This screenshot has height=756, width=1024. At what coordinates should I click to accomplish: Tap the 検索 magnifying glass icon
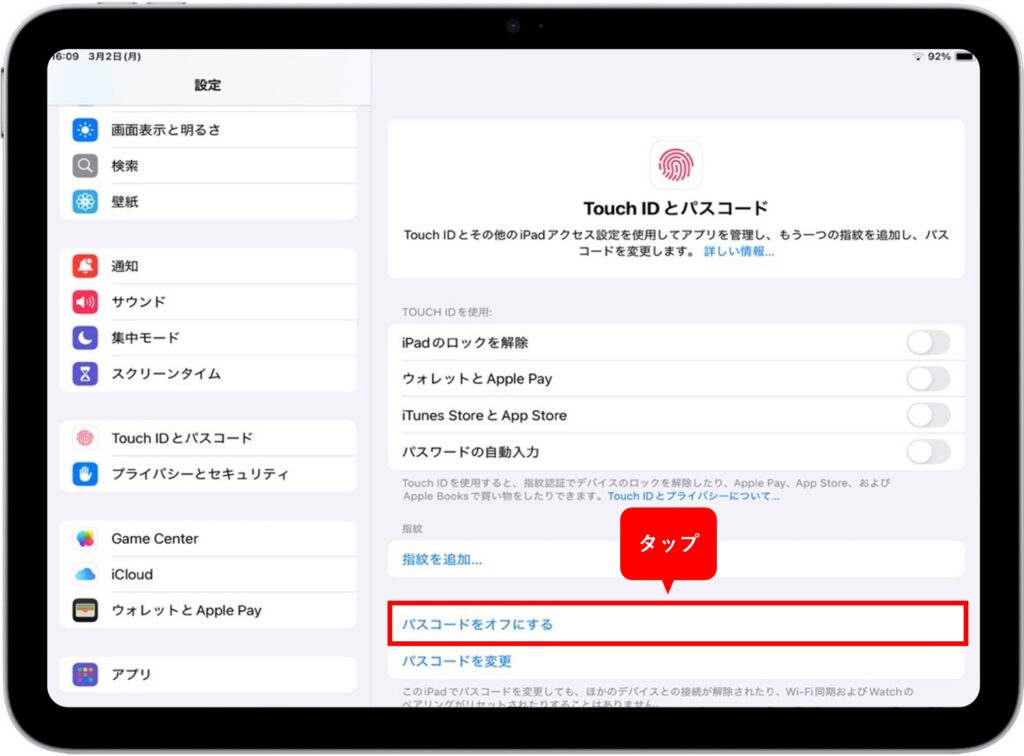click(x=85, y=166)
